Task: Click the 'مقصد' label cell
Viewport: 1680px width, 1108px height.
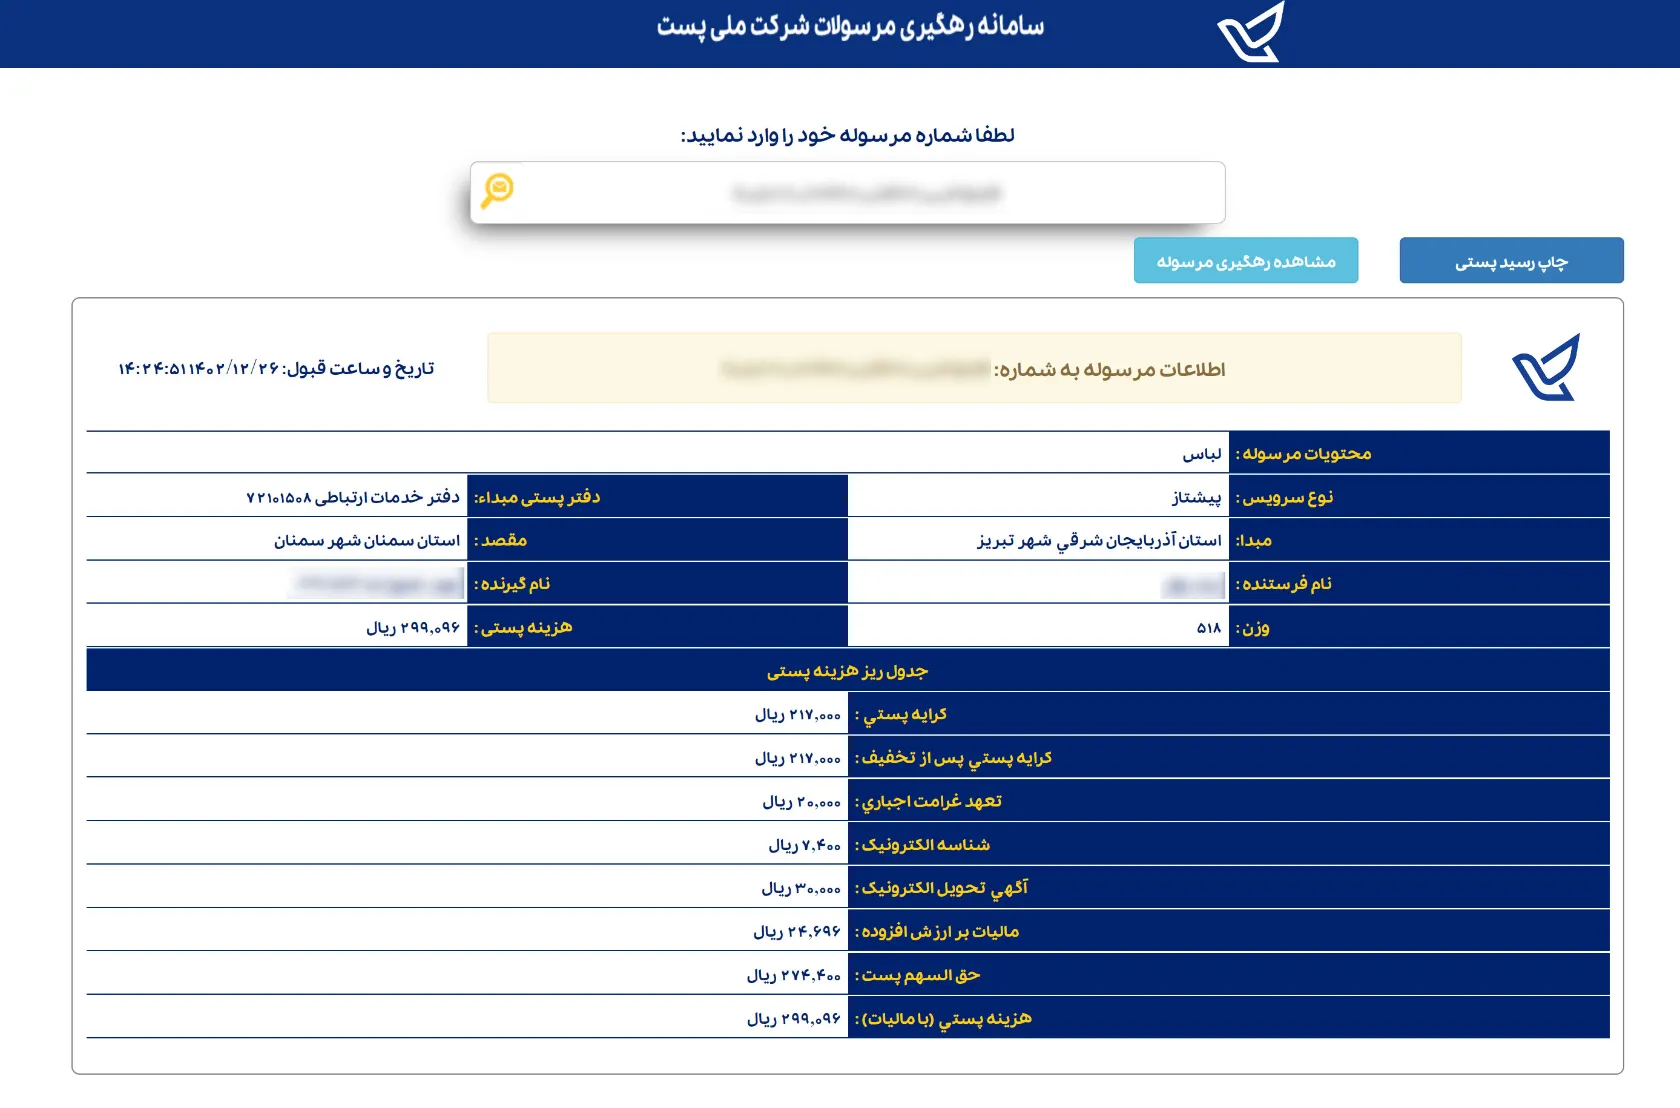Action: tap(657, 540)
